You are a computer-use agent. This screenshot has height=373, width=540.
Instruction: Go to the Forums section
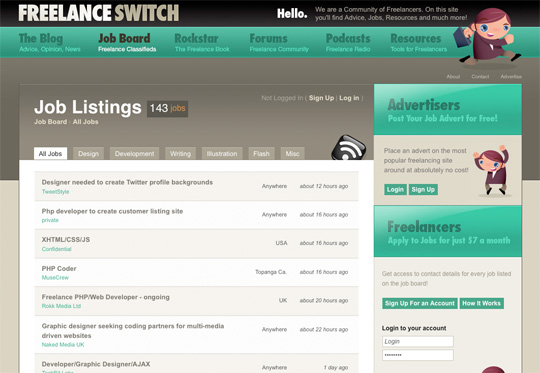tap(279, 43)
